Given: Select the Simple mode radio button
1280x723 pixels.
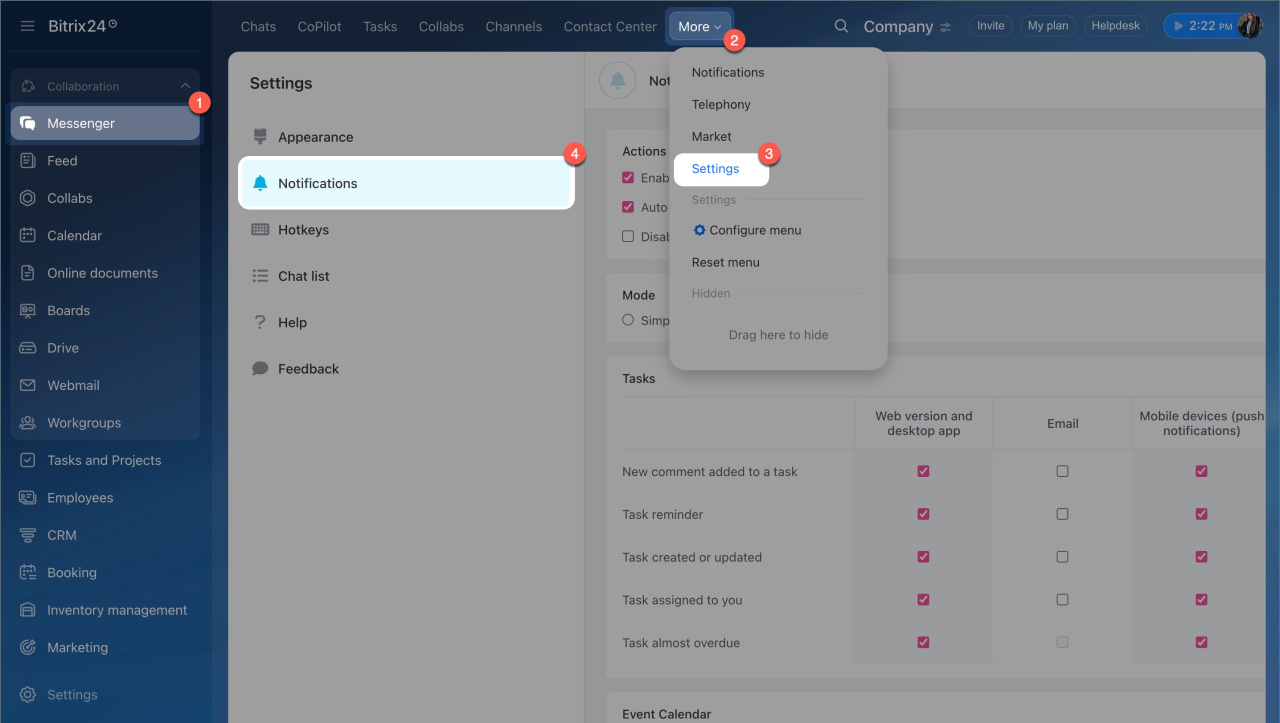Looking at the screenshot, I should [628, 320].
